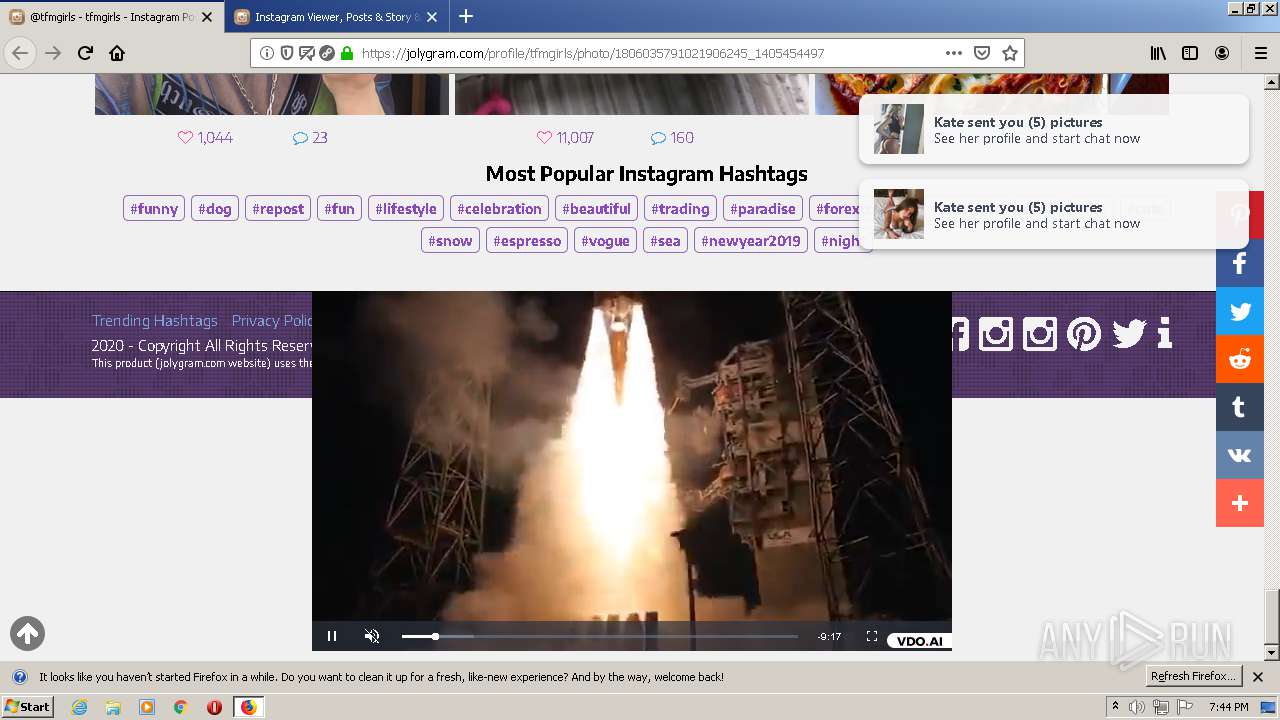Enter fullscreen mode on video player
Image resolution: width=1280 pixels, height=720 pixels.
tap(872, 636)
